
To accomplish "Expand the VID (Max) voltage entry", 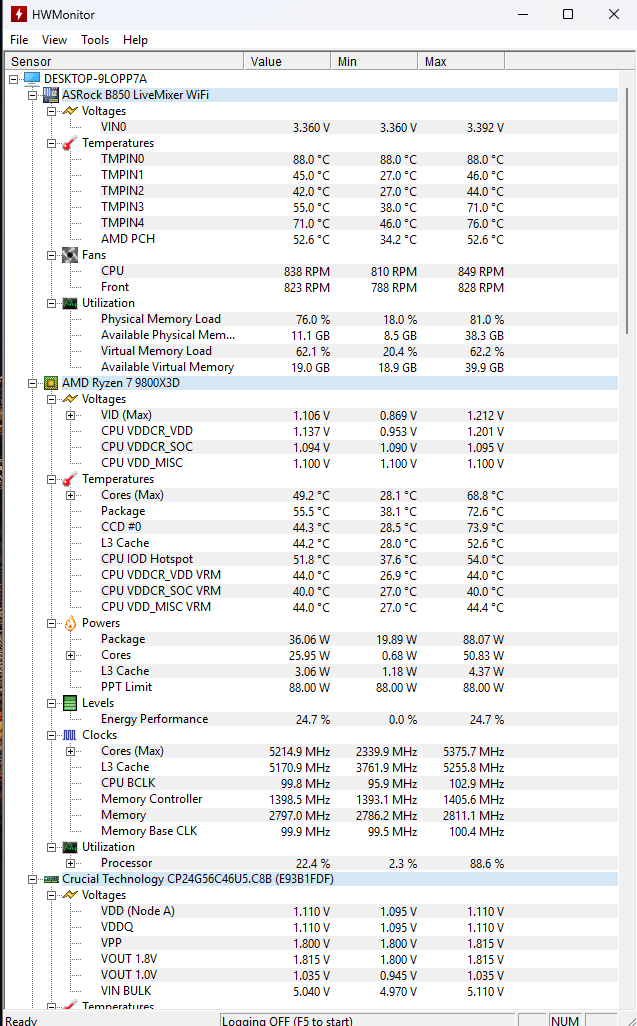I will 71,415.
